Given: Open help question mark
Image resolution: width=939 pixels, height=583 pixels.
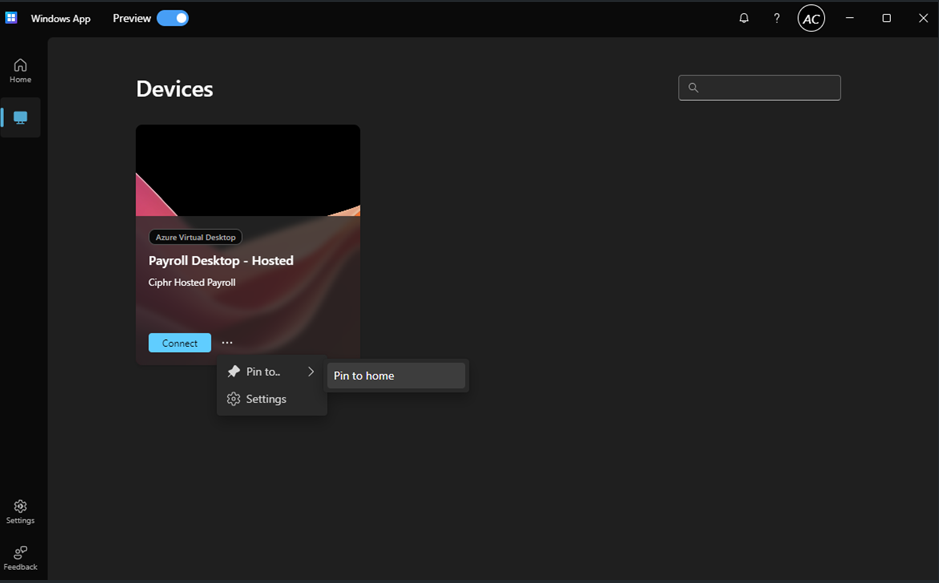Looking at the screenshot, I should [777, 18].
